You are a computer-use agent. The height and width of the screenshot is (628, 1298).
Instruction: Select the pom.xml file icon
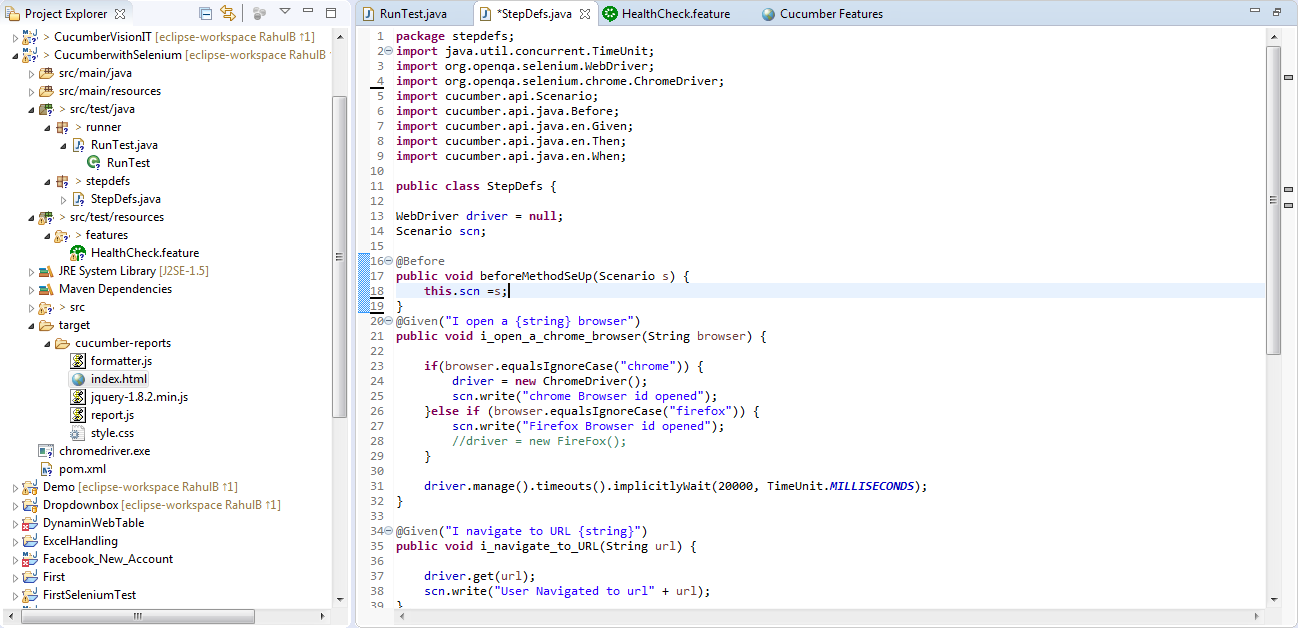tap(45, 468)
